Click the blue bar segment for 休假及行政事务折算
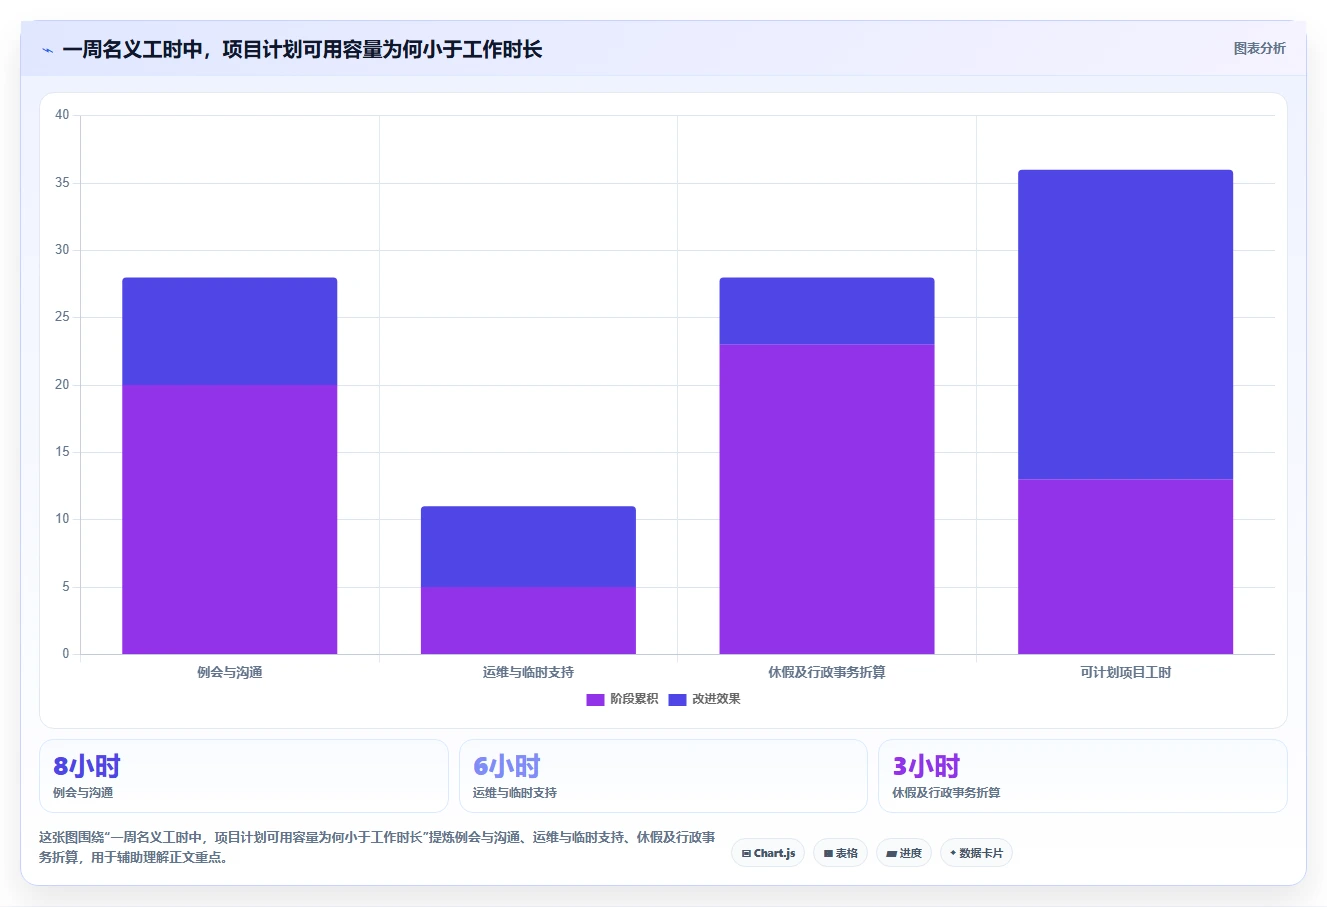 coord(827,311)
